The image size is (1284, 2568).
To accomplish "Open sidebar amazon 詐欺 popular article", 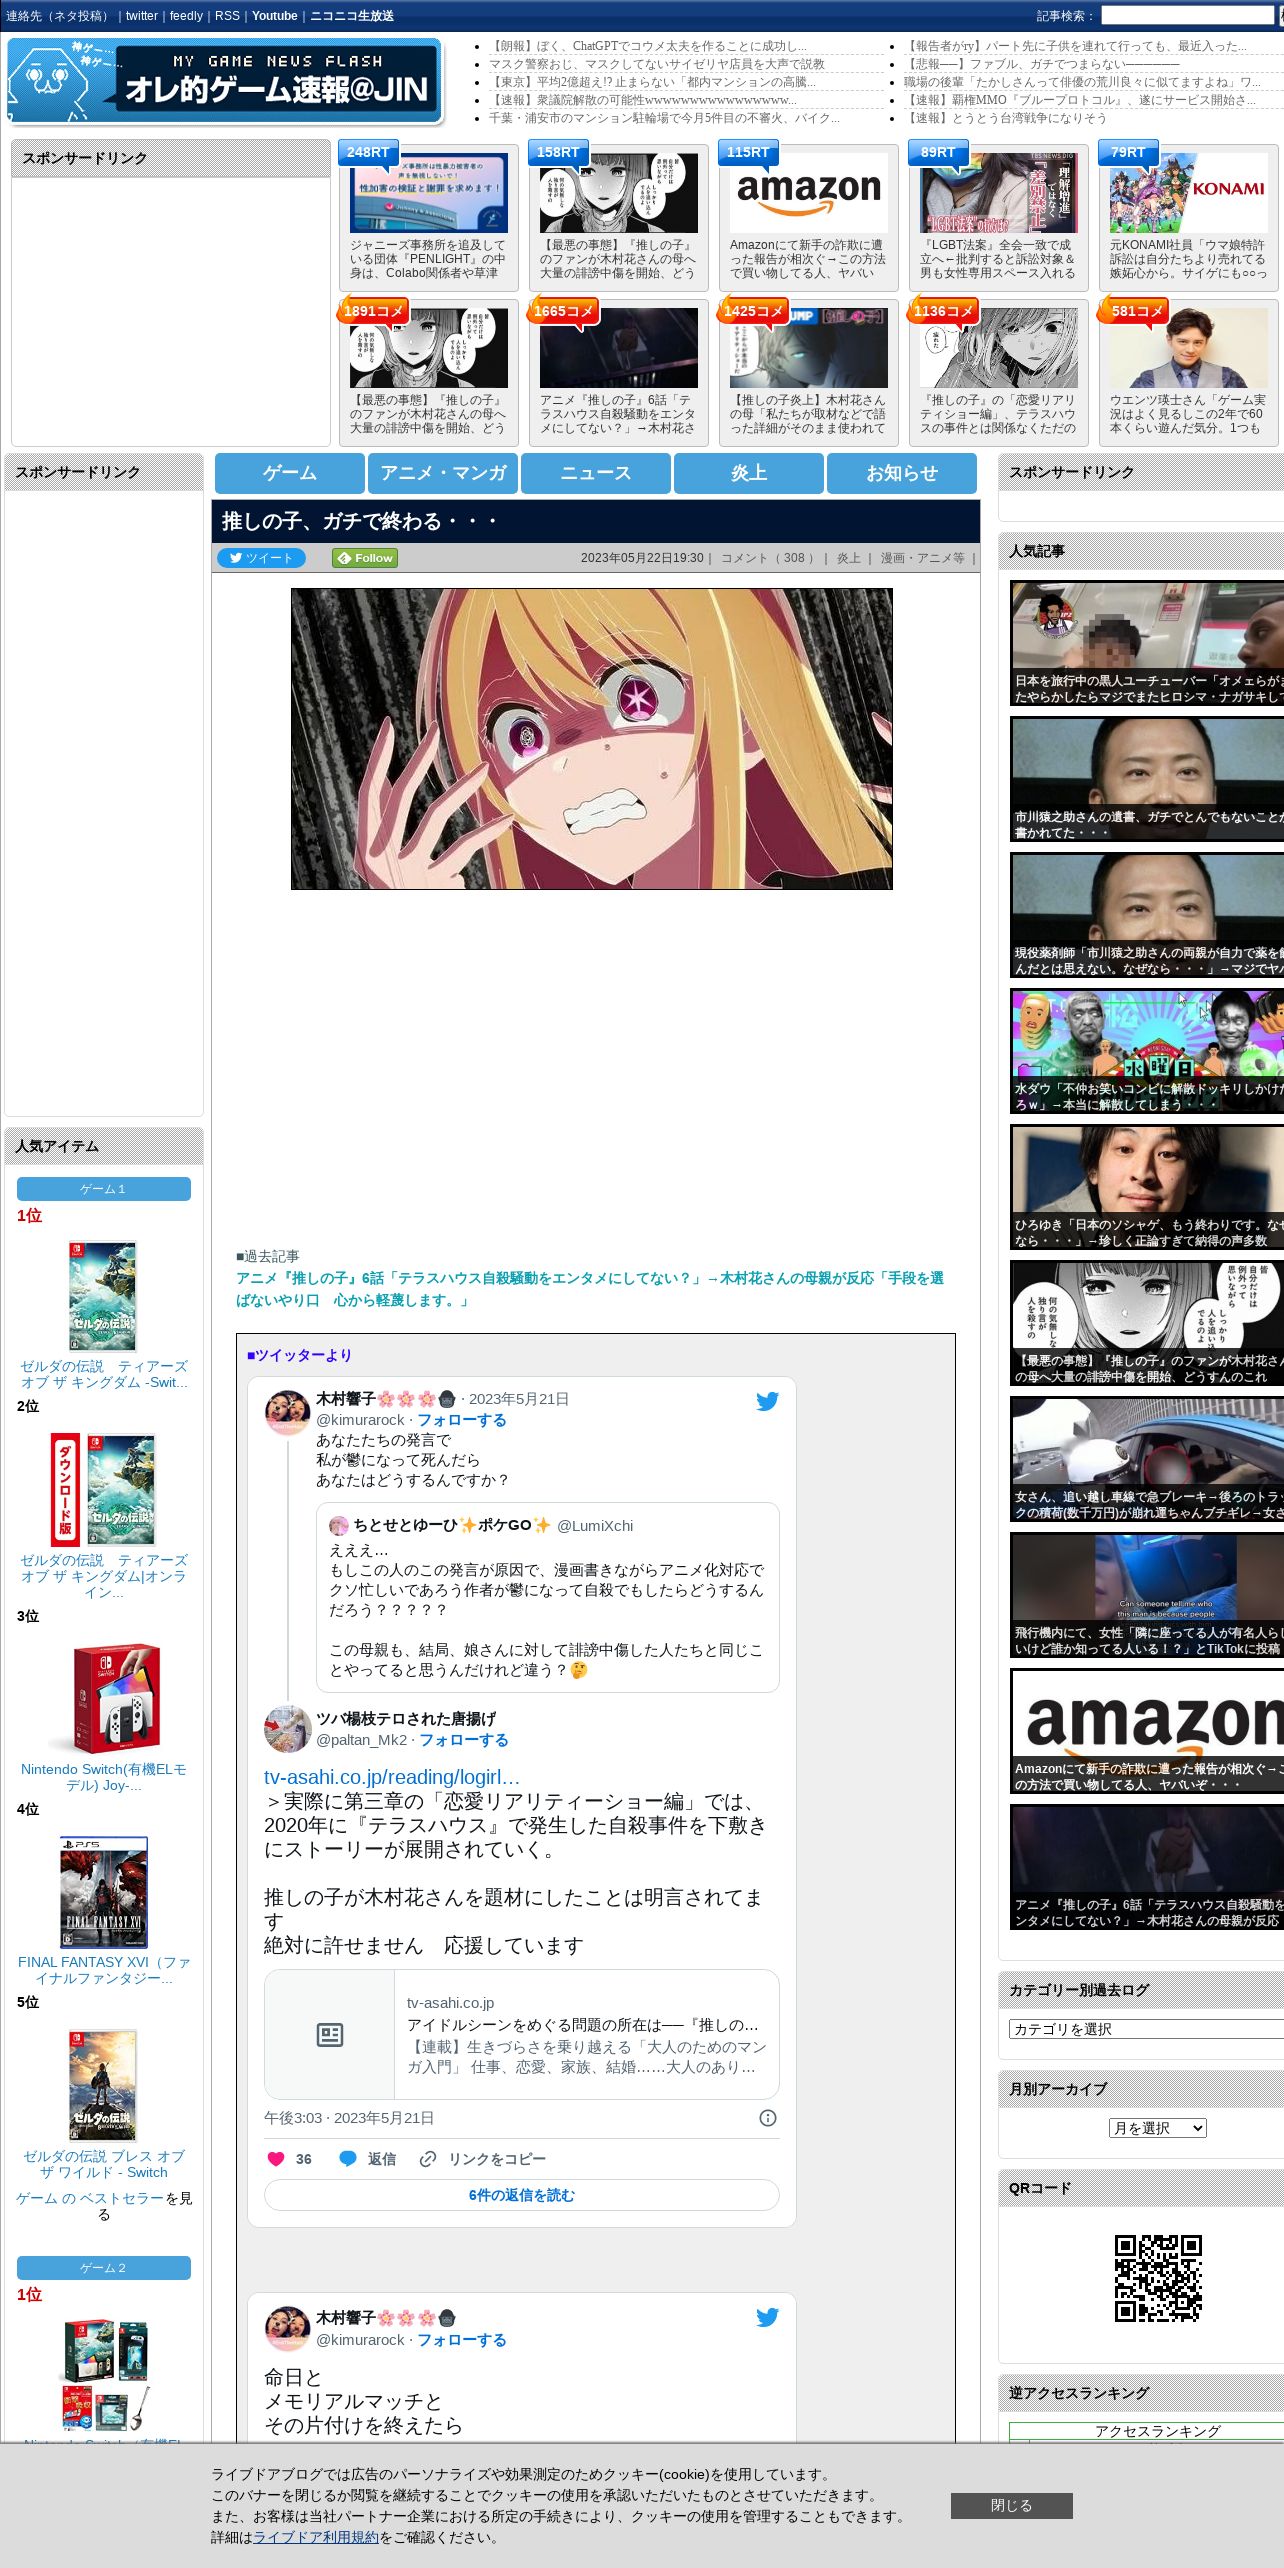I will (x=1147, y=1731).
